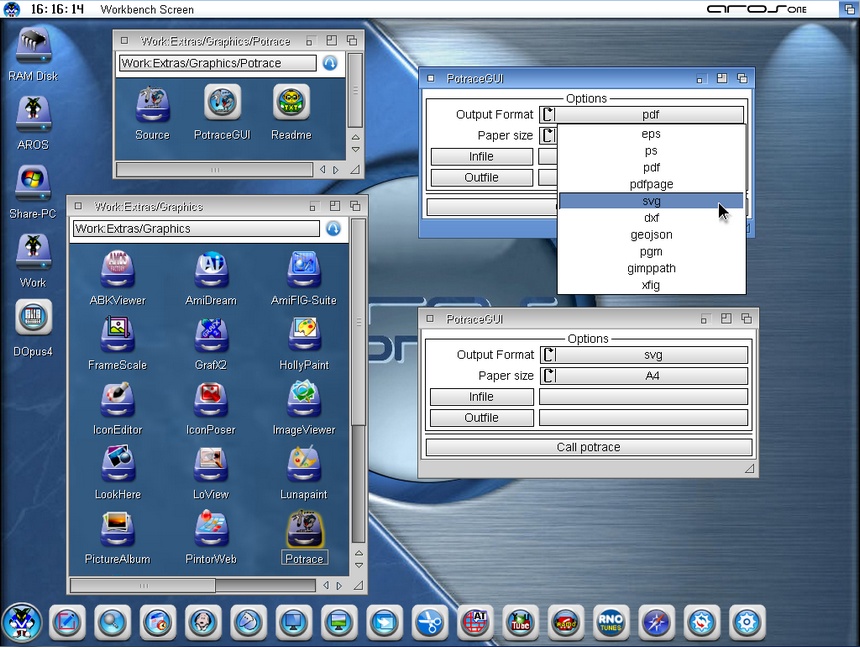The width and height of the screenshot is (860, 647).
Task: Click the Work:Extras/Graphics path field
Action: coord(195,229)
